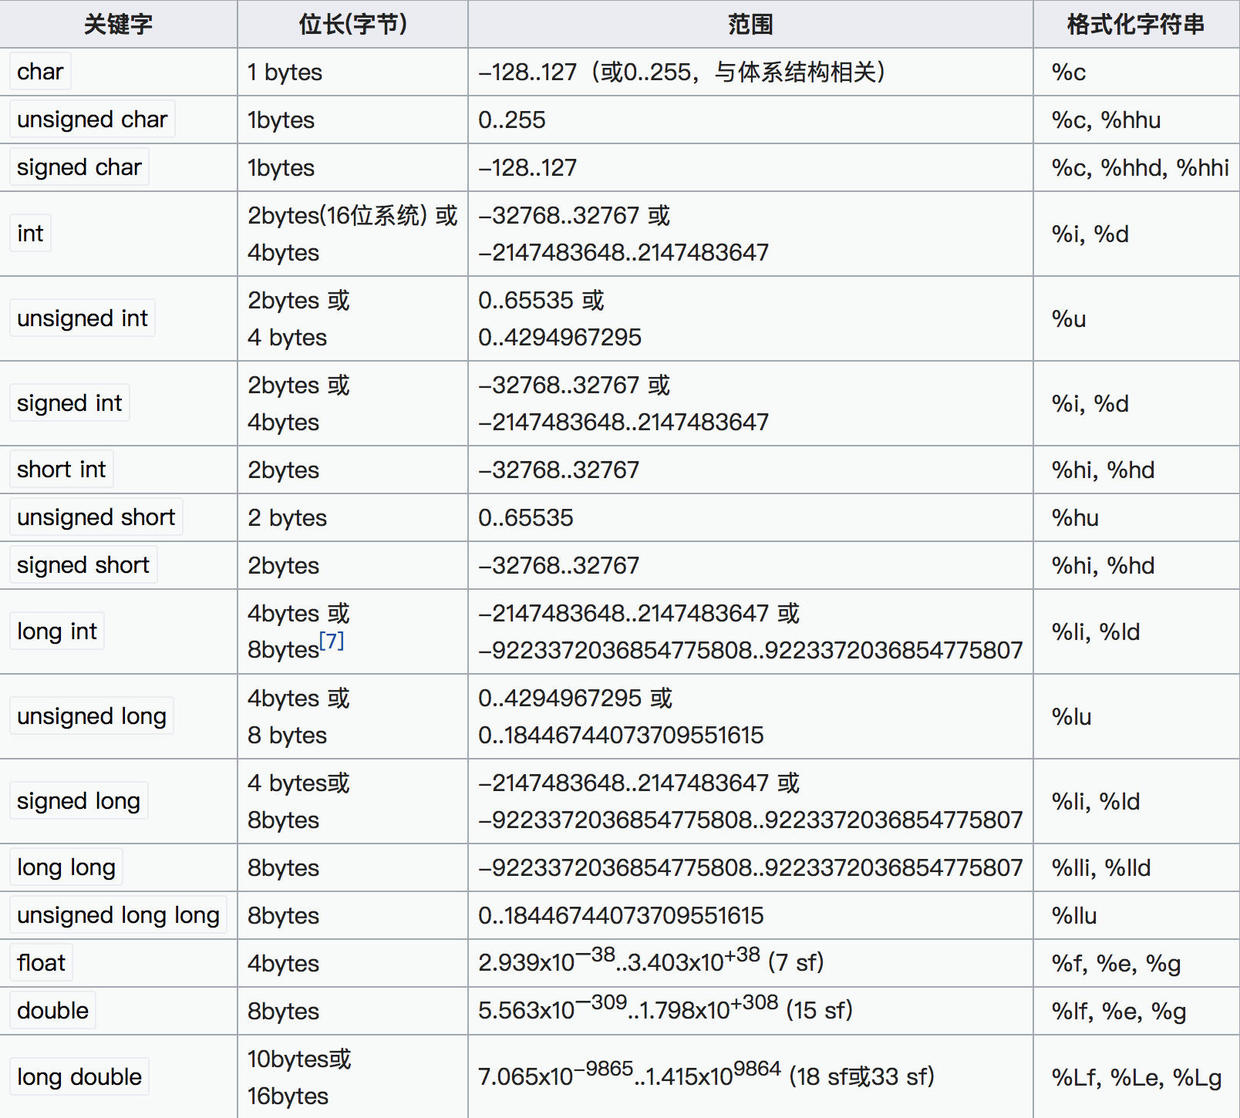Screen dimensions: 1240x1118
Task: Click the 'unsigned int' keyword label
Action: point(82,319)
